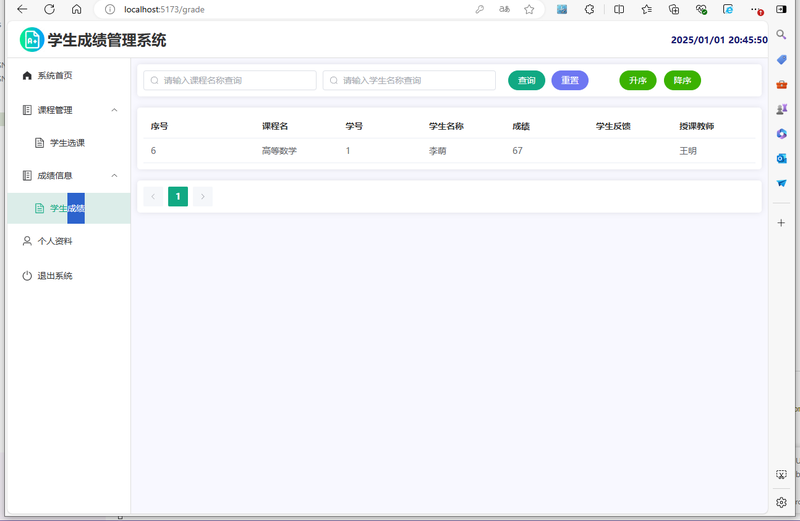Click the 学生成绩管理系统 title
The height and width of the screenshot is (521, 800).
click(x=107, y=40)
